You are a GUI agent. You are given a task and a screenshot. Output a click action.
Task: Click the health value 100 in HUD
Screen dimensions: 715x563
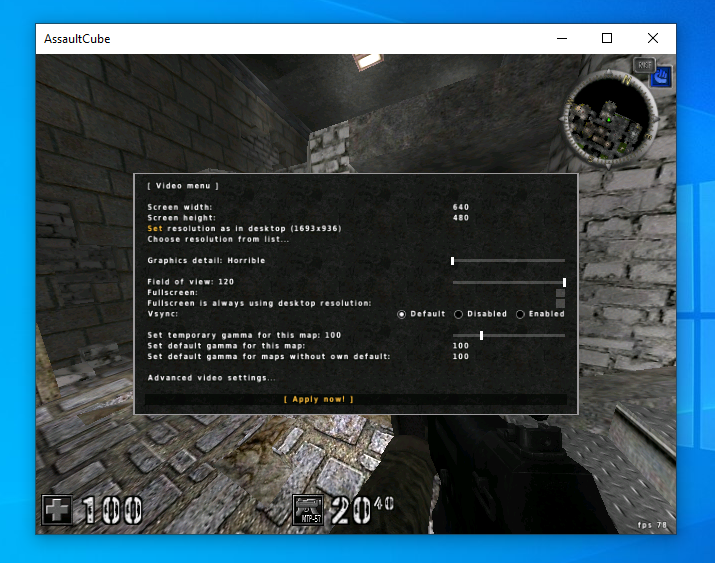click(x=113, y=510)
